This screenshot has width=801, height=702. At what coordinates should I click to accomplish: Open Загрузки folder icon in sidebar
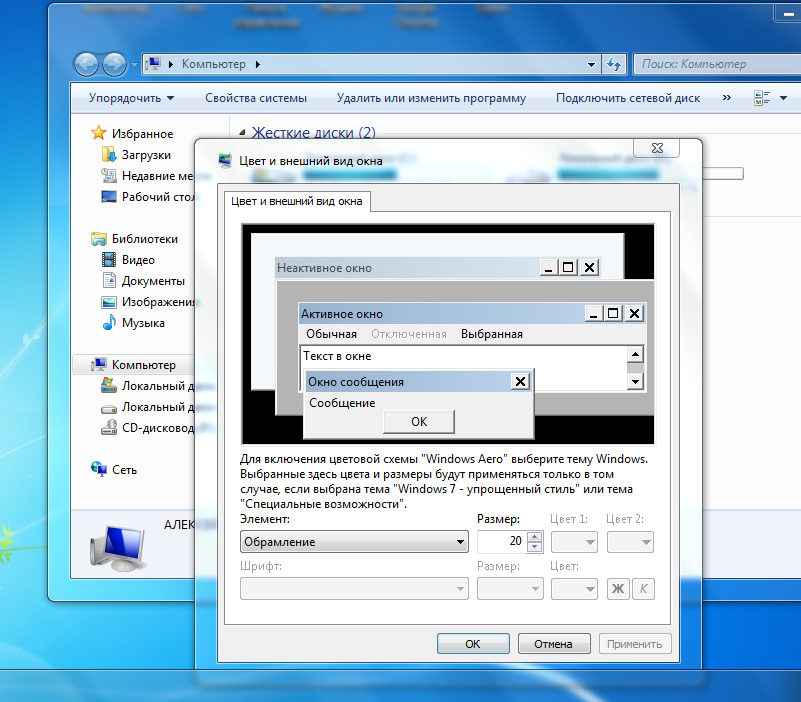pyautogui.click(x=109, y=154)
